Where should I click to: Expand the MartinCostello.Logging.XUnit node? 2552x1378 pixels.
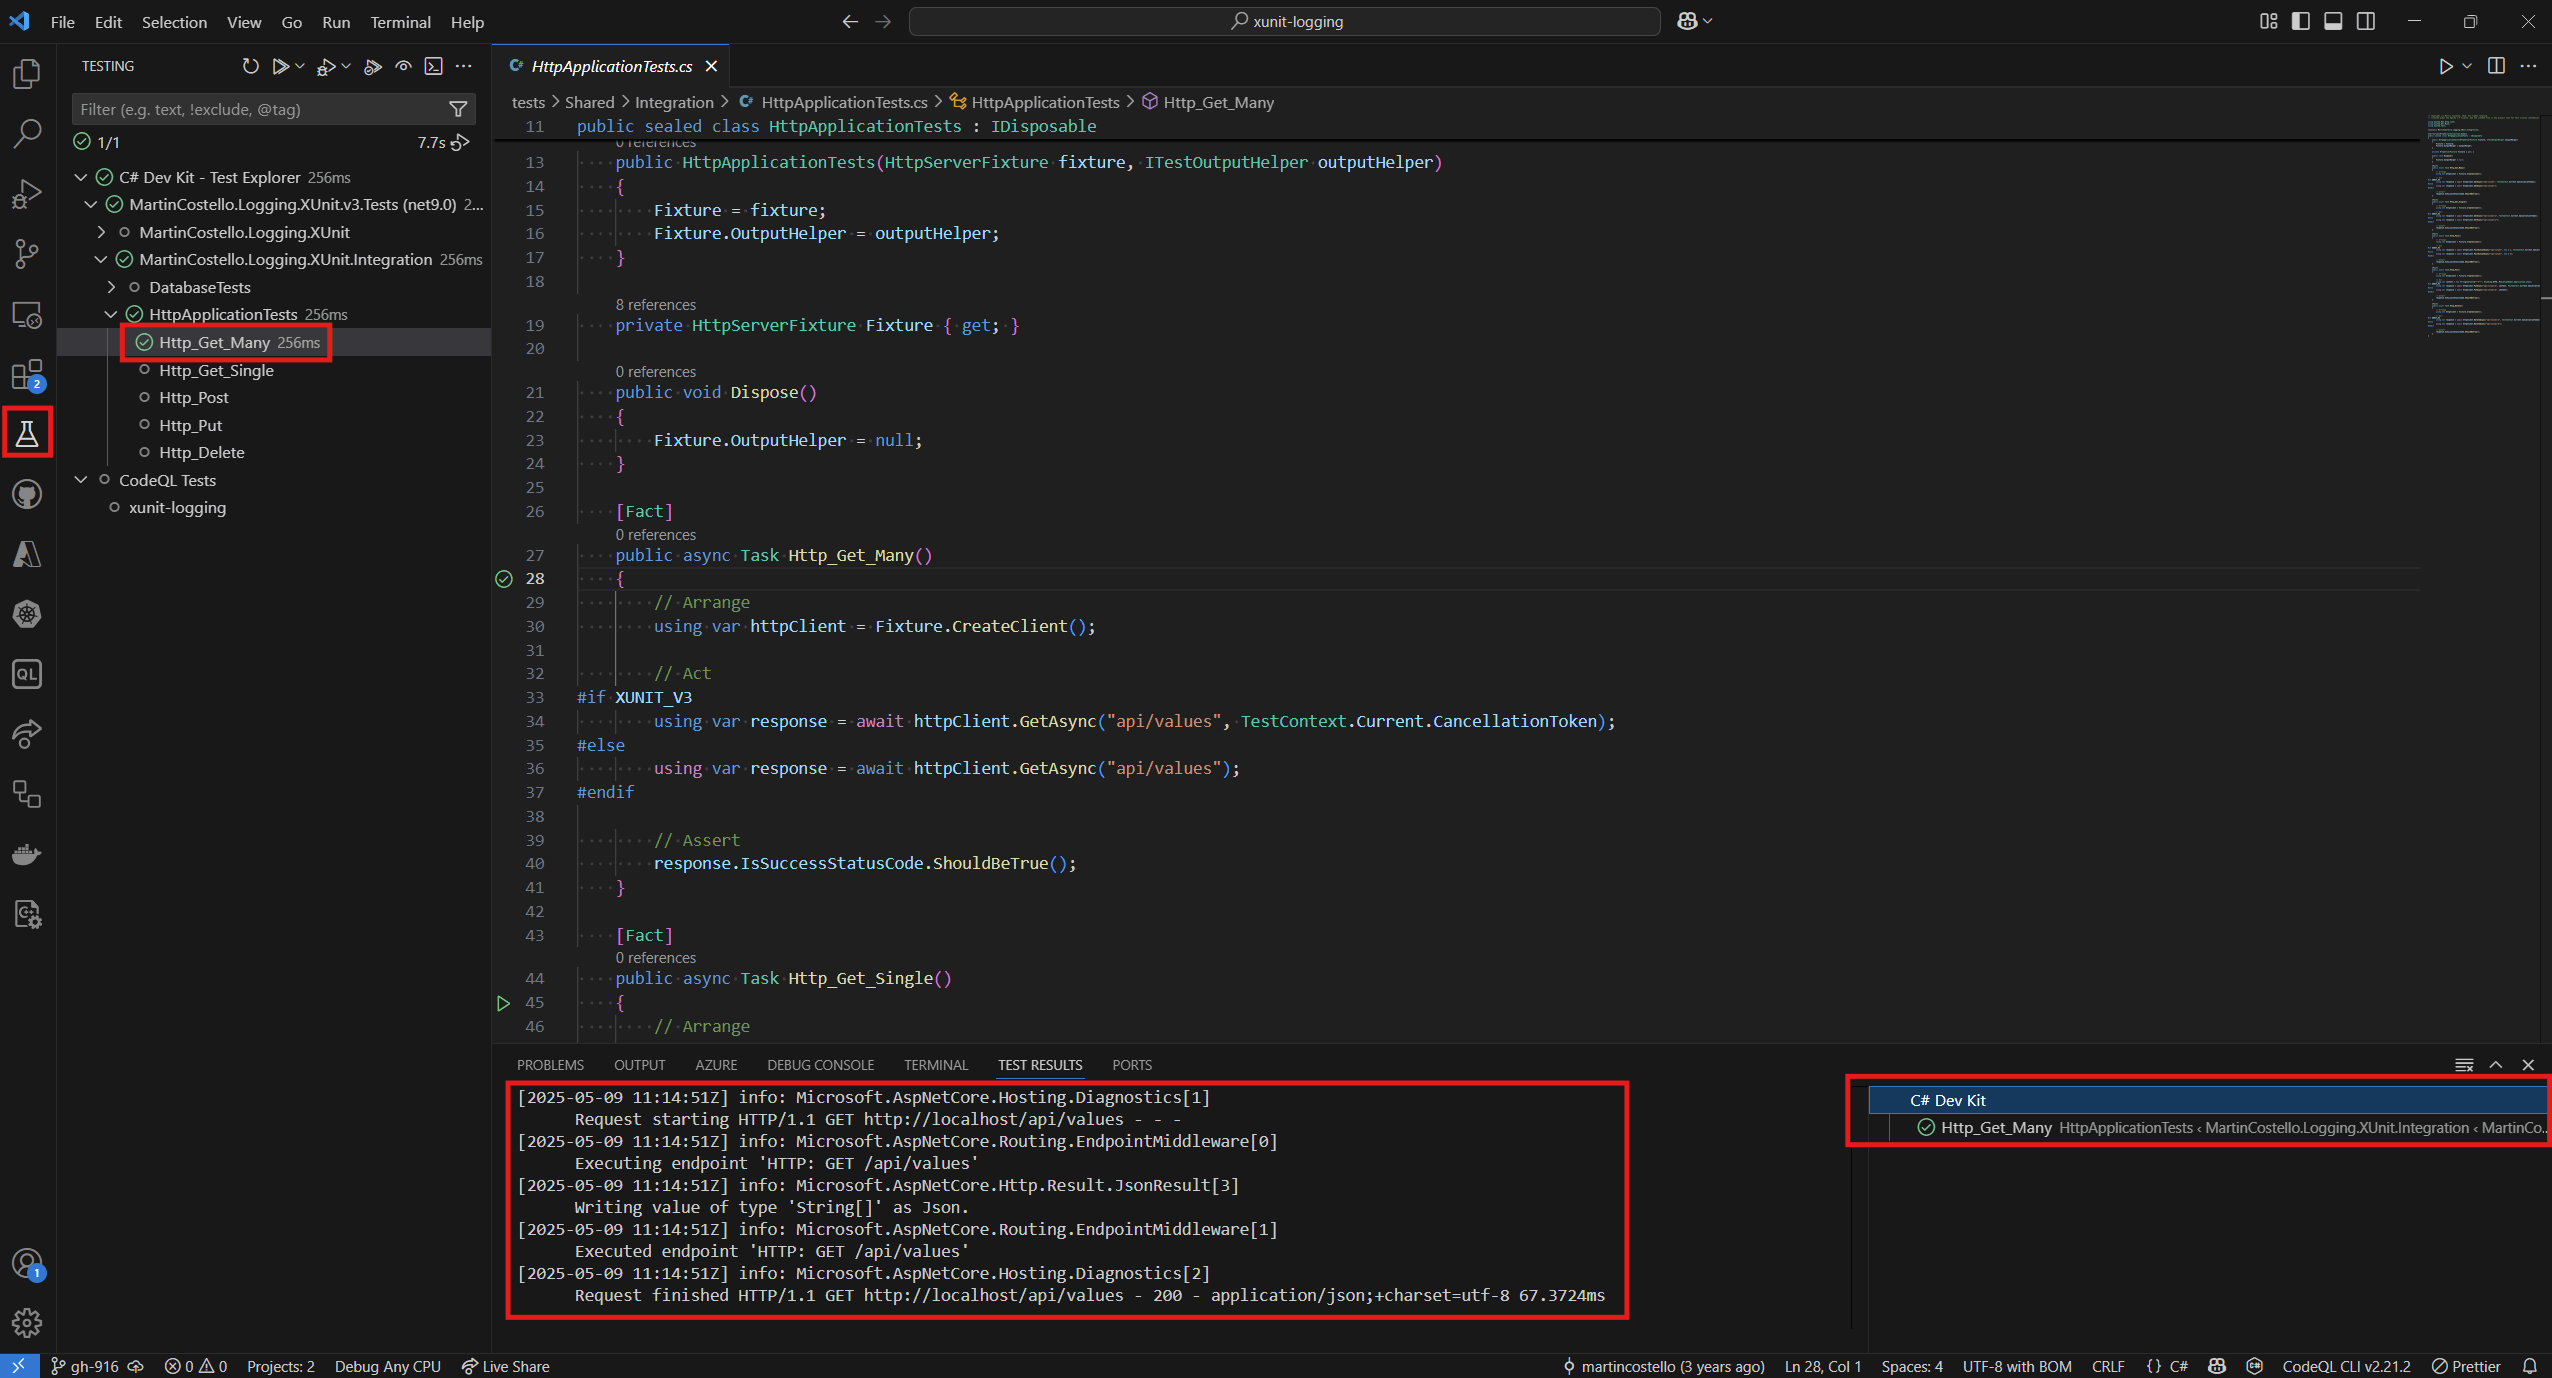[101, 232]
